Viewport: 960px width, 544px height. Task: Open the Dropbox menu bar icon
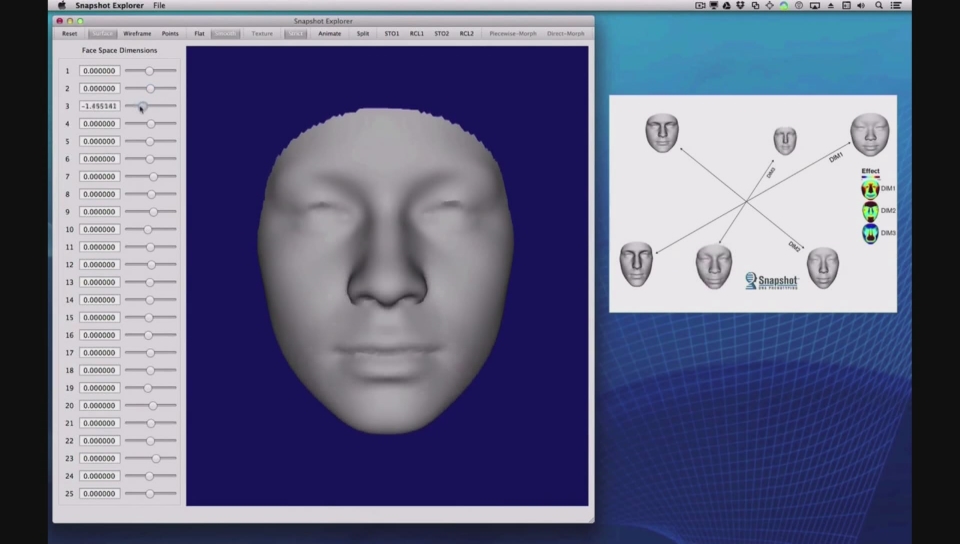741,5
